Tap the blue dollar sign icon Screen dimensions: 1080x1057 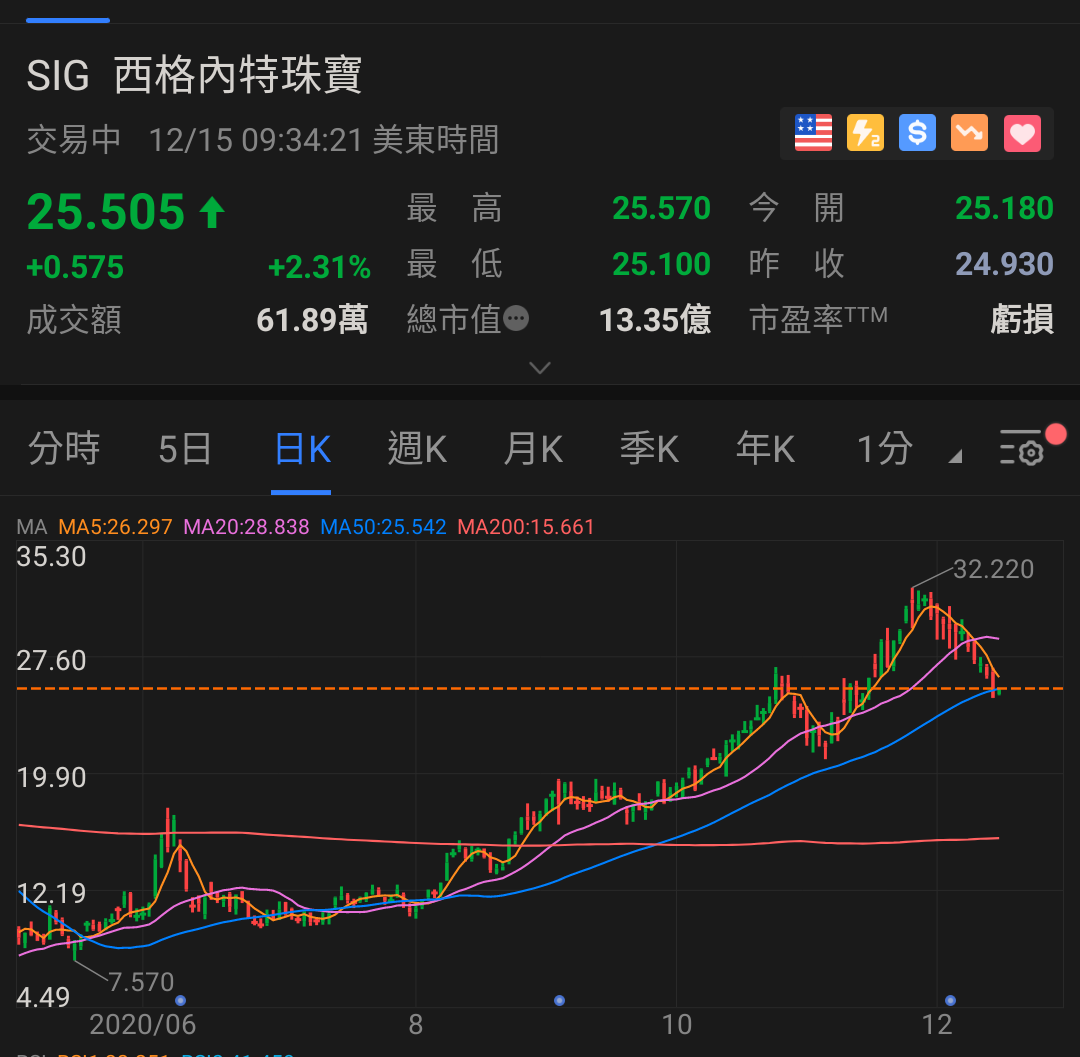pos(917,132)
